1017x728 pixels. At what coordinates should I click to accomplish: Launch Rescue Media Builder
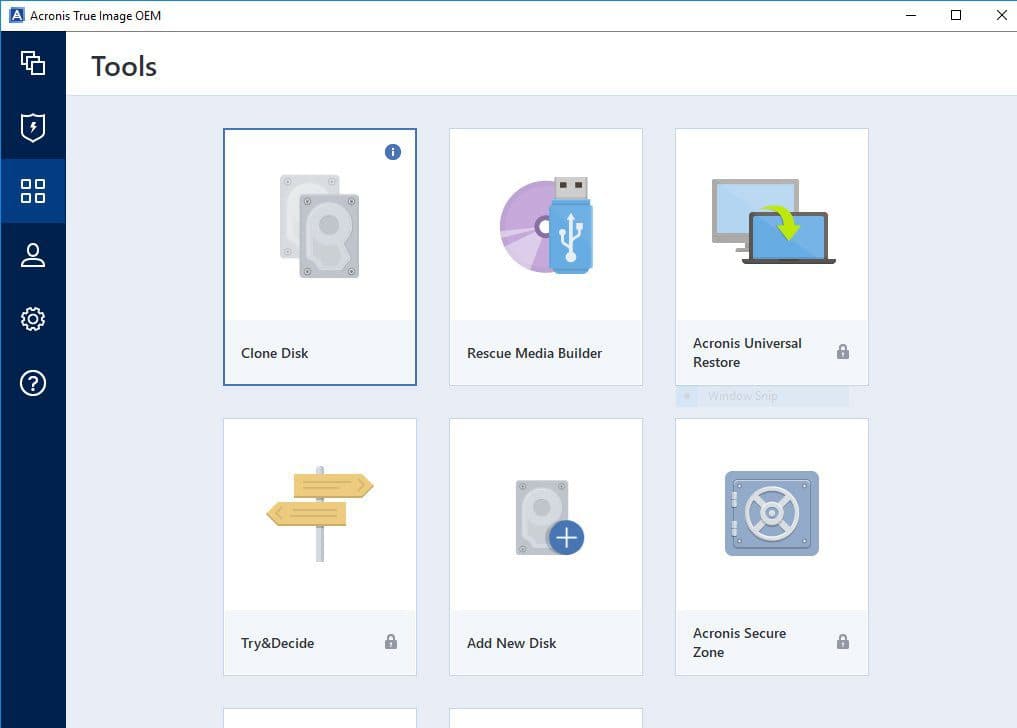(545, 255)
